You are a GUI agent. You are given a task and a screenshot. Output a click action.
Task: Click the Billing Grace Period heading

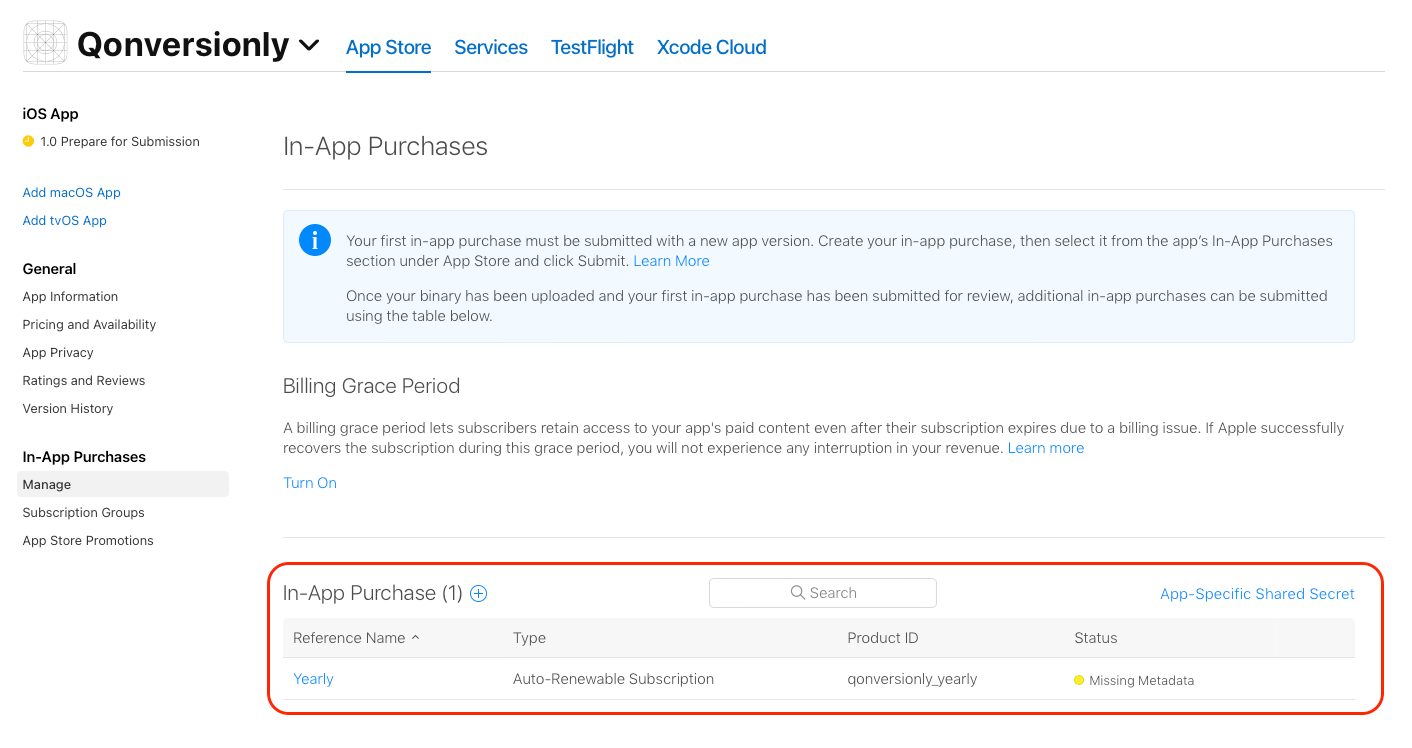click(x=371, y=386)
